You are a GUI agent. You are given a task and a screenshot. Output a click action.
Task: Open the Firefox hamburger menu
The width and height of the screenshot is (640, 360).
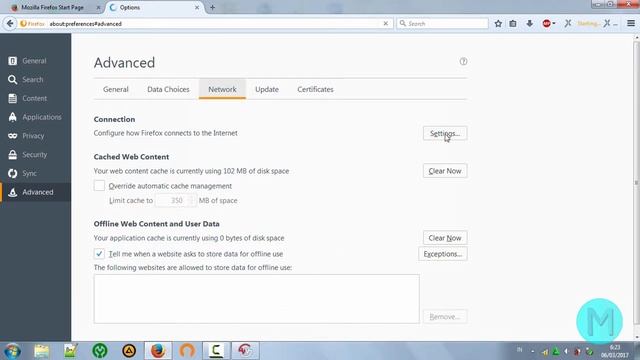[x=631, y=24]
